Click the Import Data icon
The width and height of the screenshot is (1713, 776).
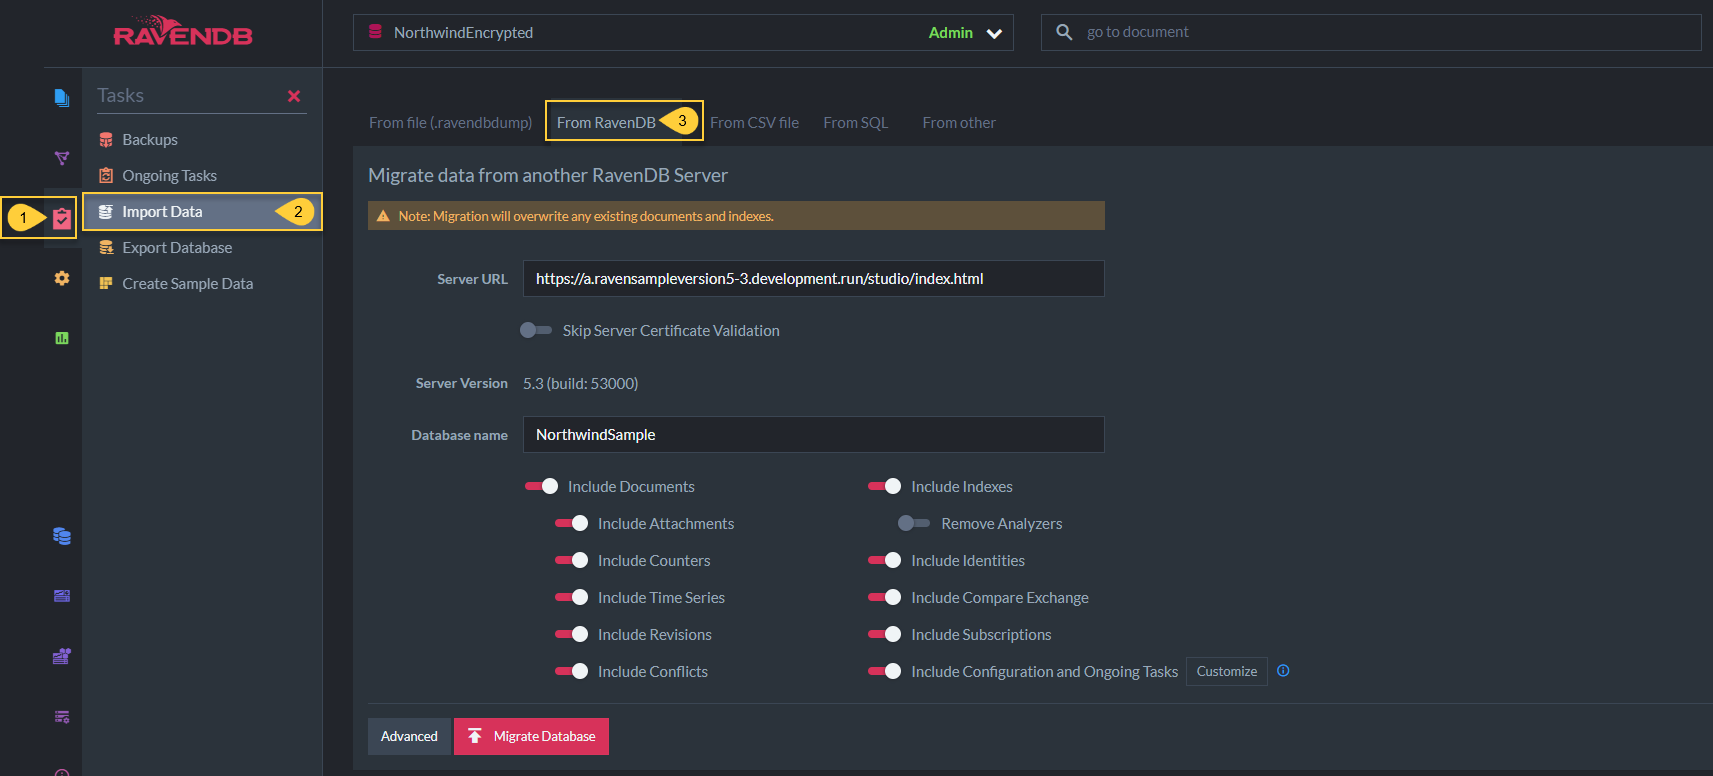(x=106, y=212)
